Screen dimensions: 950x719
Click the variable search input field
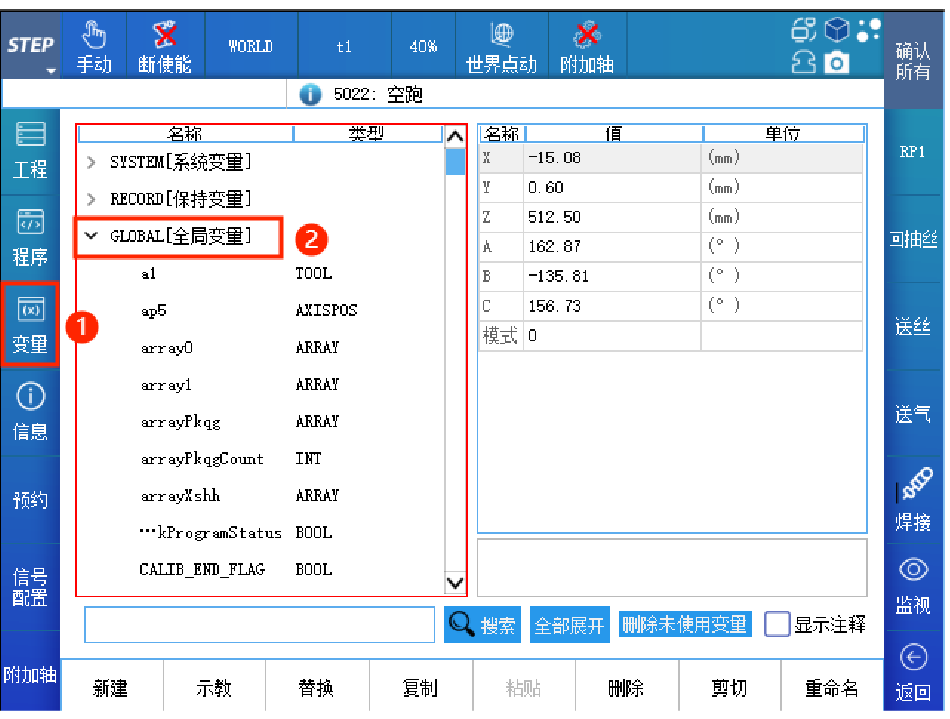(261, 625)
